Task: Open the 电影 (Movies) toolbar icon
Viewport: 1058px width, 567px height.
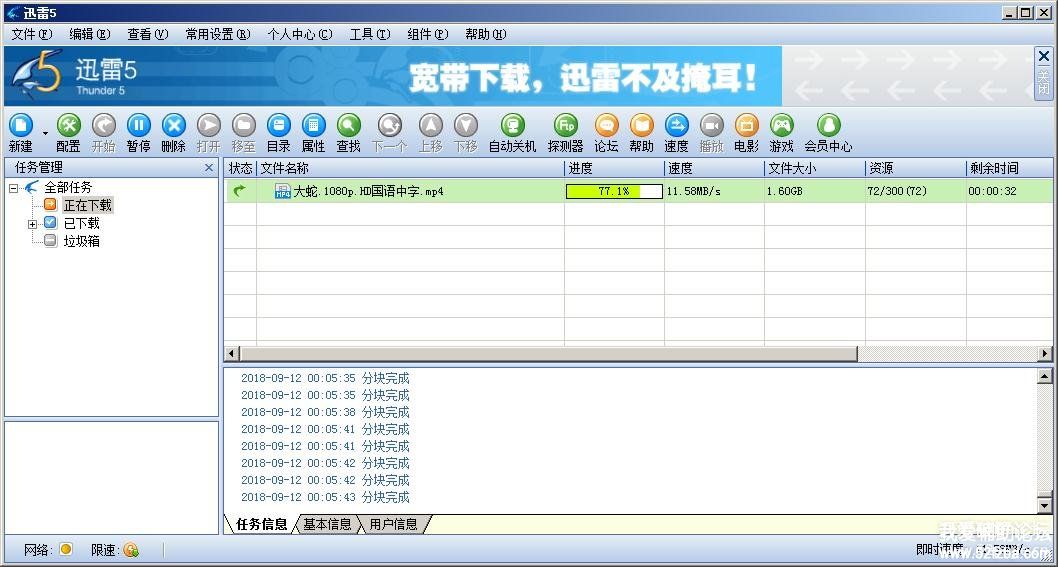Action: pyautogui.click(x=746, y=126)
